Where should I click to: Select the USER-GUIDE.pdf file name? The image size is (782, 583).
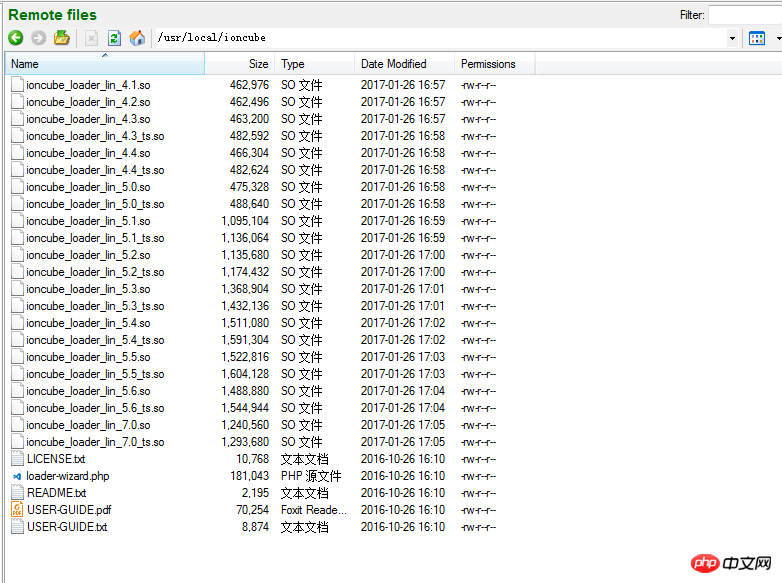tap(69, 510)
